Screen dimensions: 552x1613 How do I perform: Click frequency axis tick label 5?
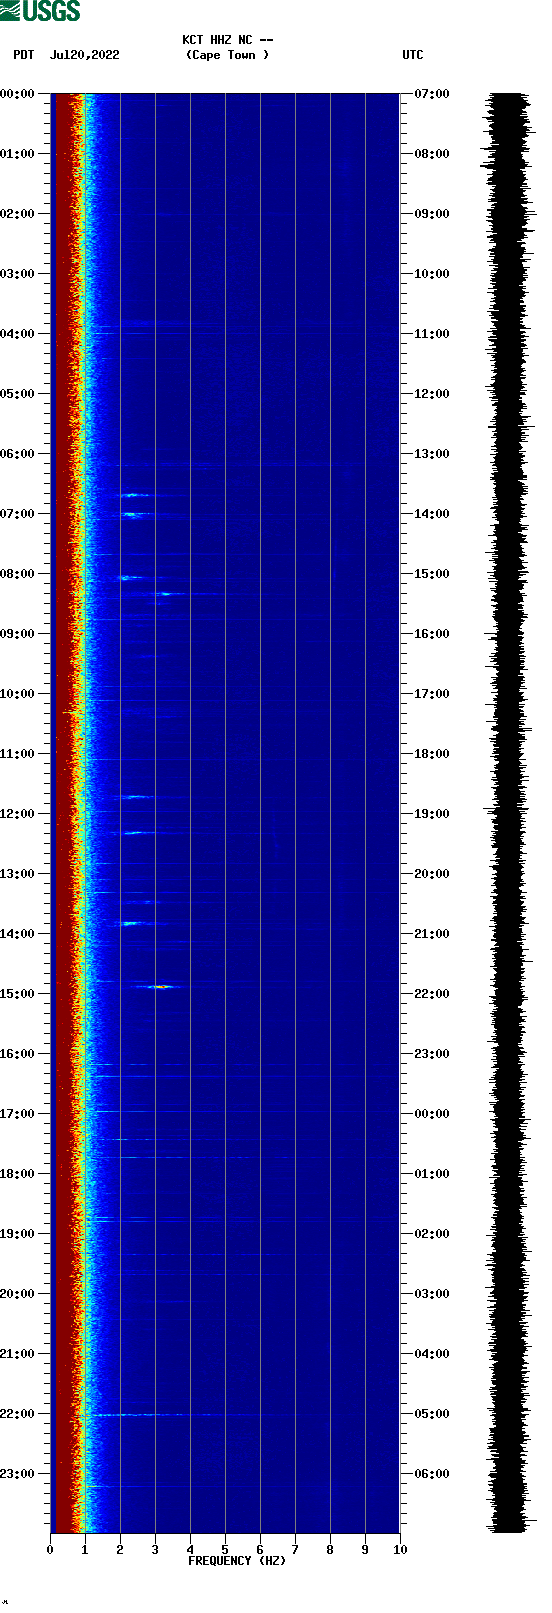tap(225, 1550)
